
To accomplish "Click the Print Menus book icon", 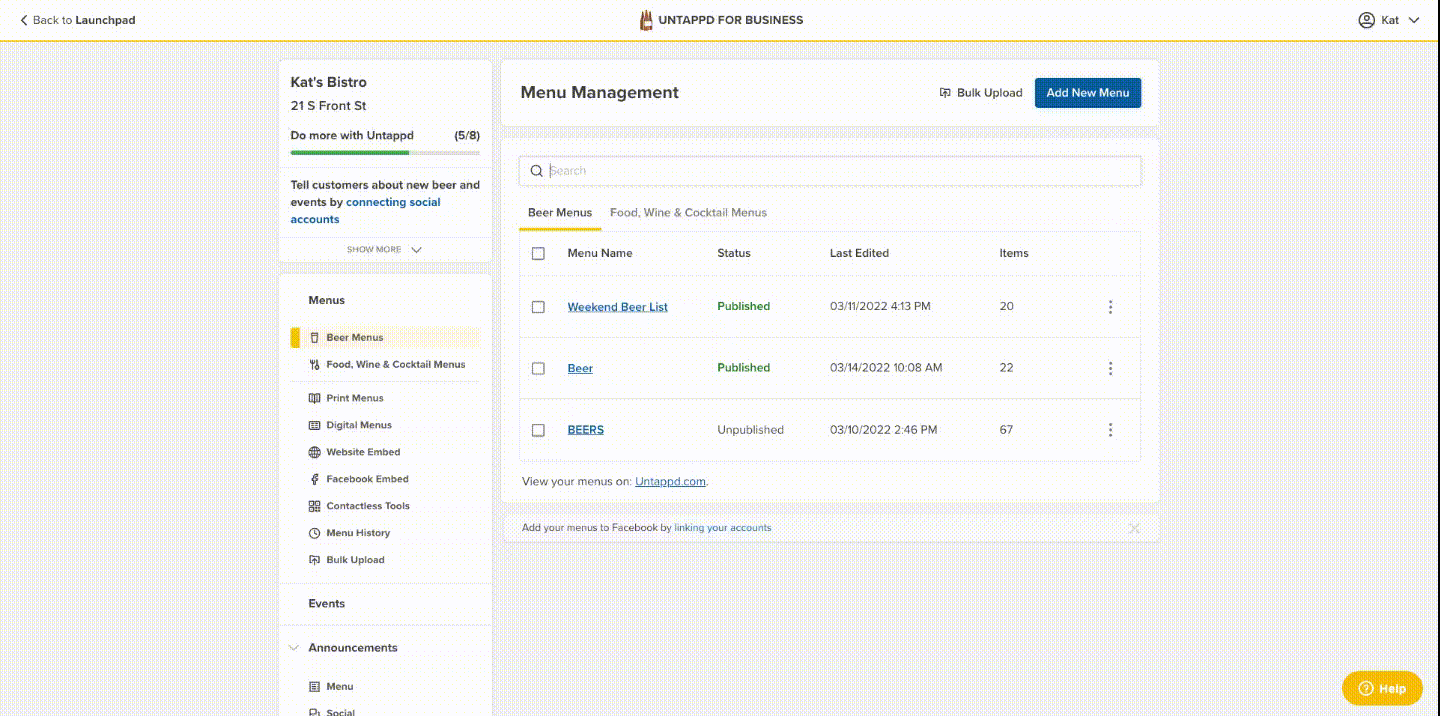I will click(315, 398).
